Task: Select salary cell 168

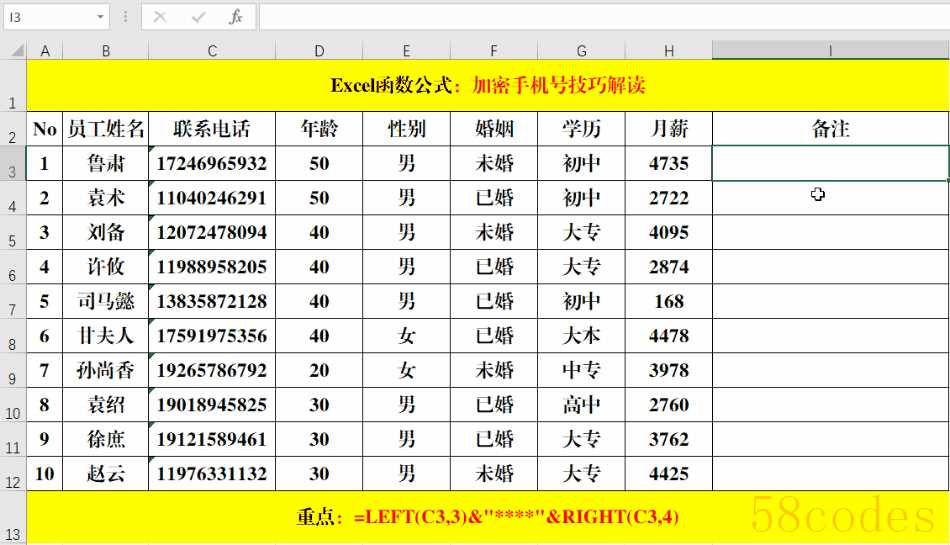Action: (x=669, y=301)
